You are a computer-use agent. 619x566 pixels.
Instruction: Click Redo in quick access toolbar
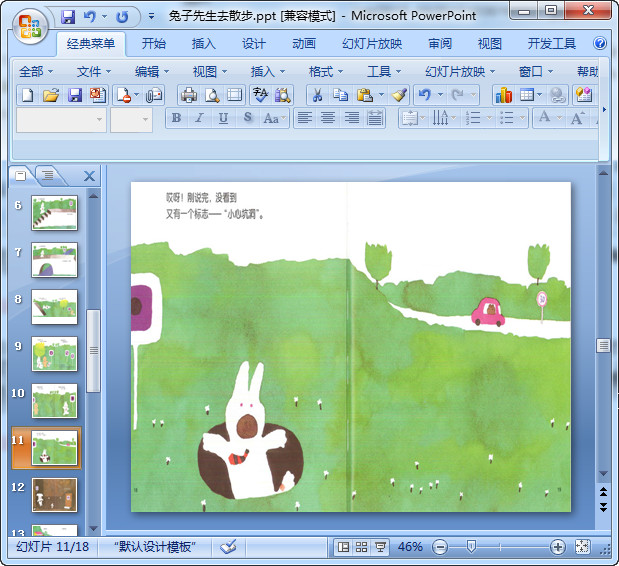coord(122,17)
